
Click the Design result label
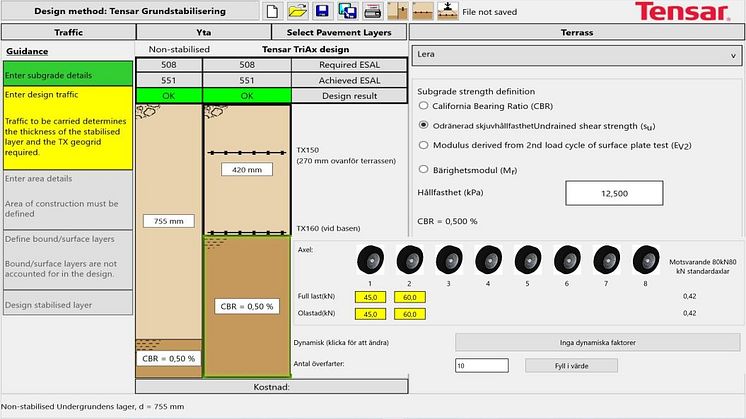[x=349, y=96]
